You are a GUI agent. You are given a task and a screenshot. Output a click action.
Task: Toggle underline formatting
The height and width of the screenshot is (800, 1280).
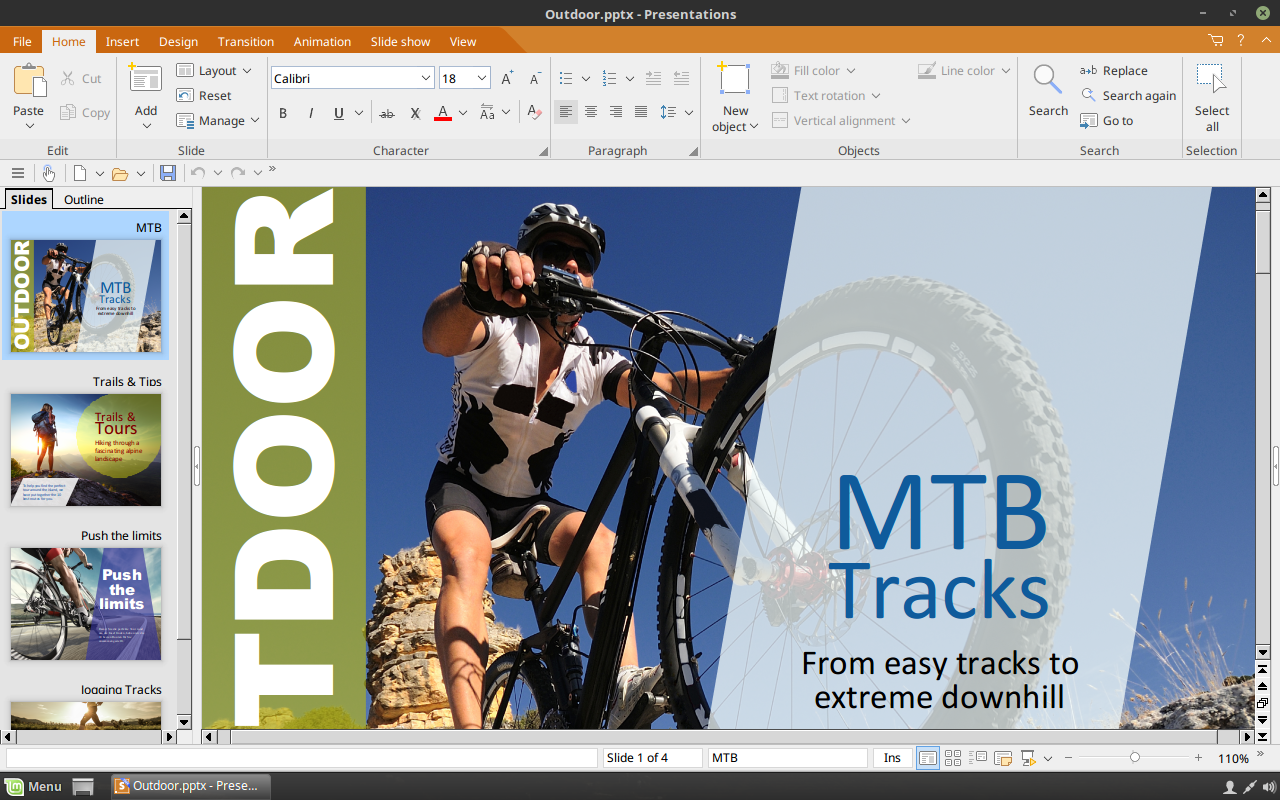339,113
